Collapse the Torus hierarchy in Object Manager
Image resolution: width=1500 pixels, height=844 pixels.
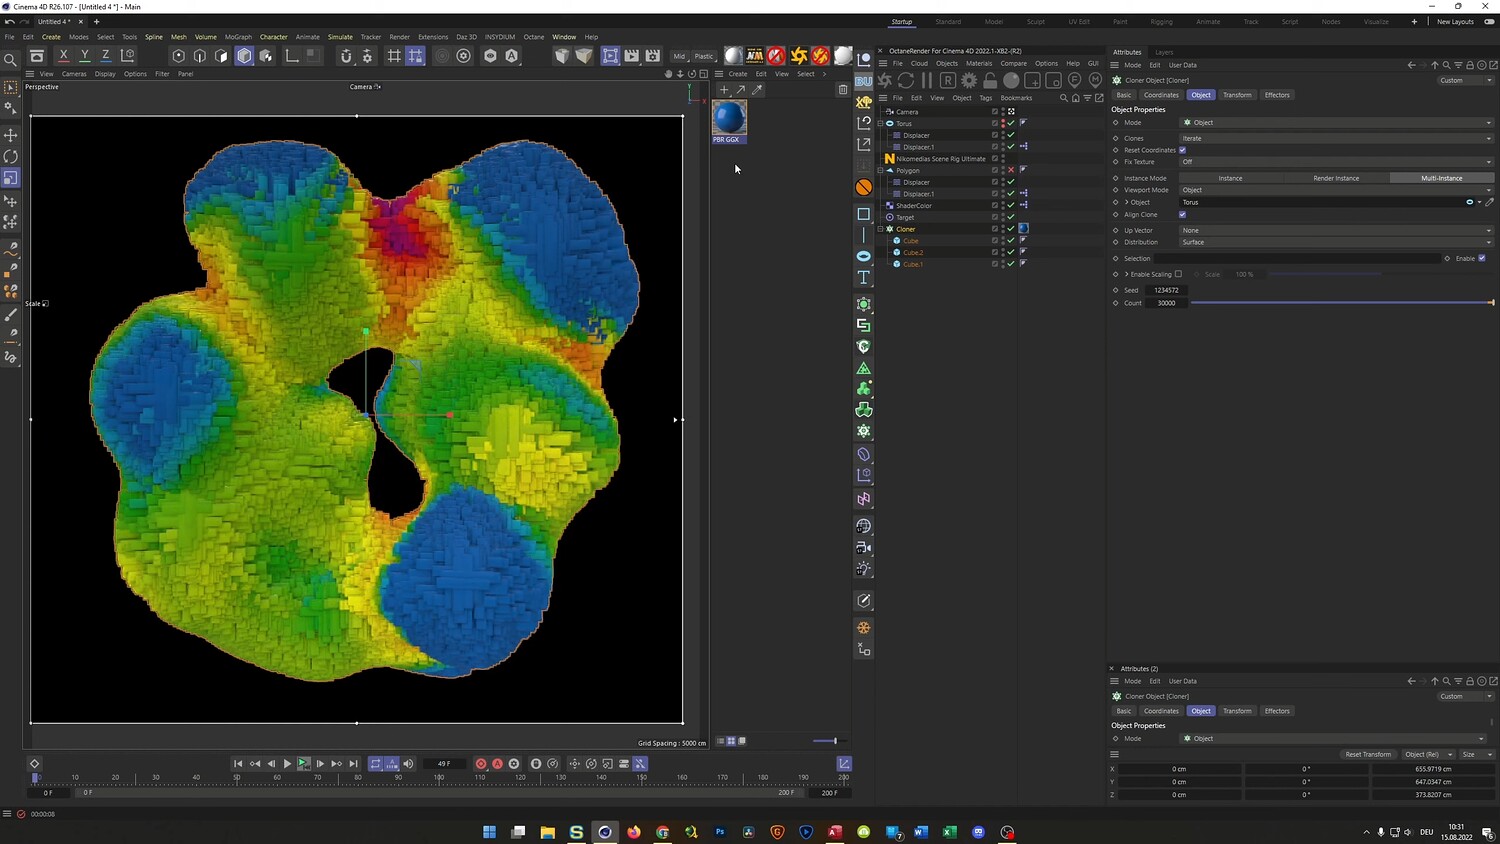coord(881,123)
